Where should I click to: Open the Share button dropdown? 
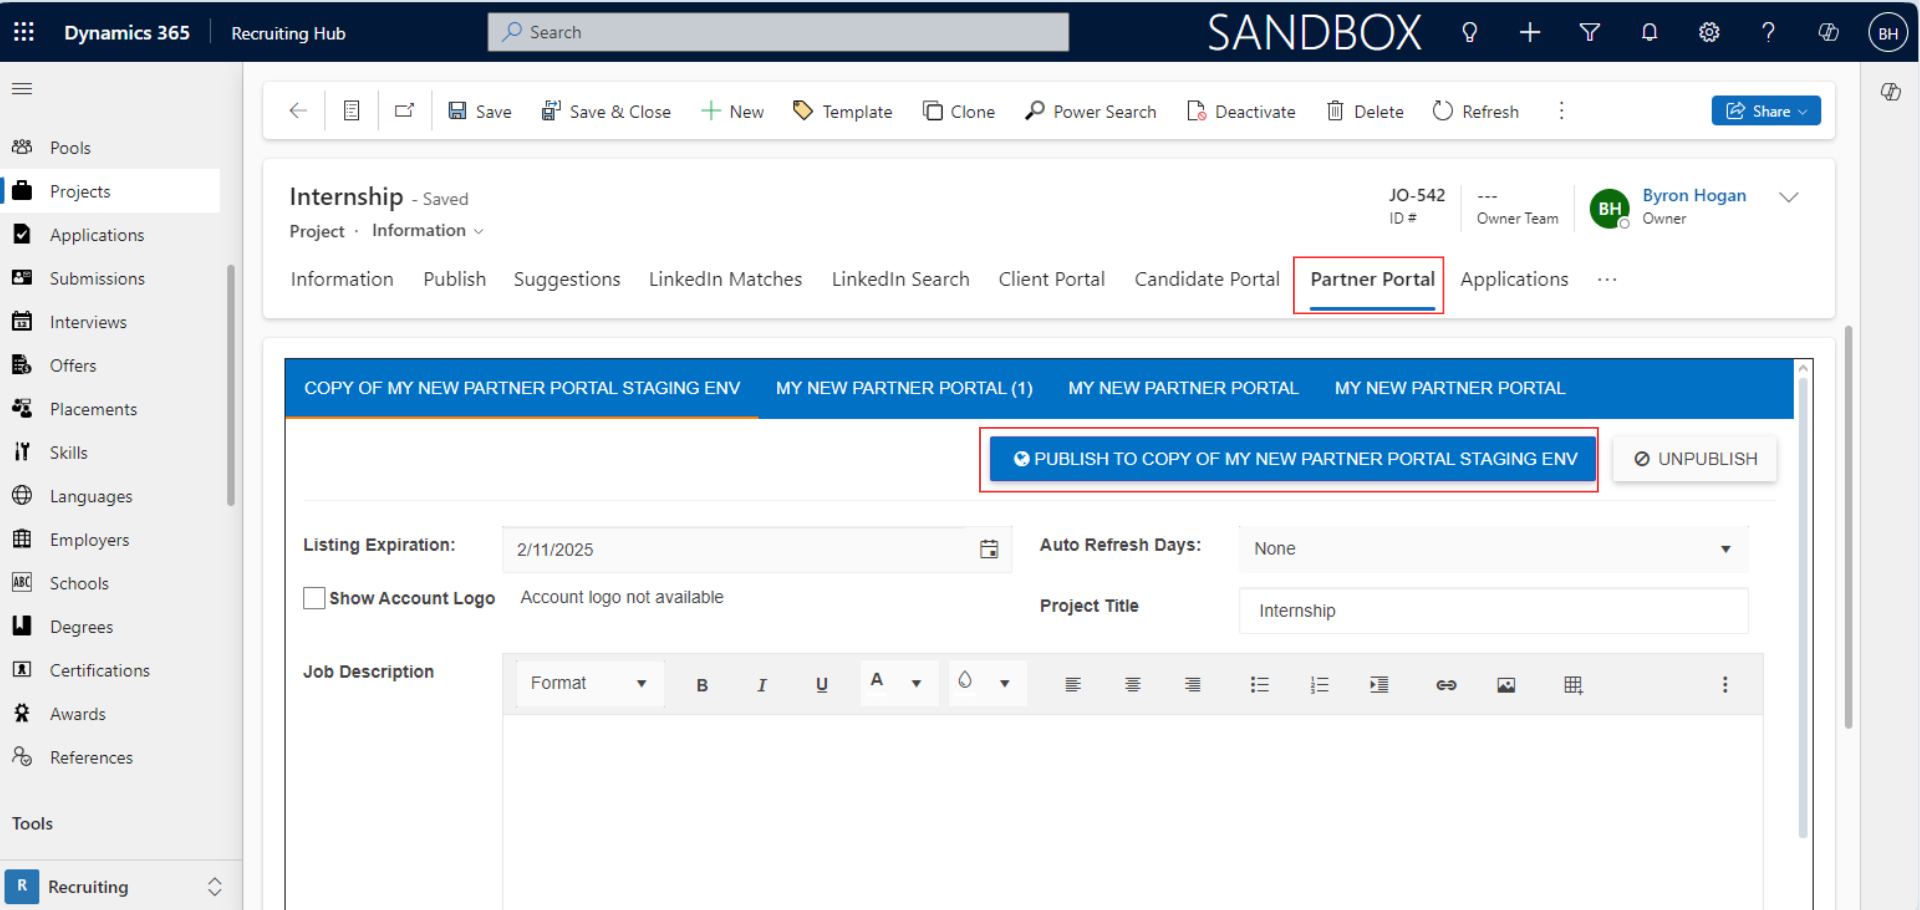point(1766,111)
